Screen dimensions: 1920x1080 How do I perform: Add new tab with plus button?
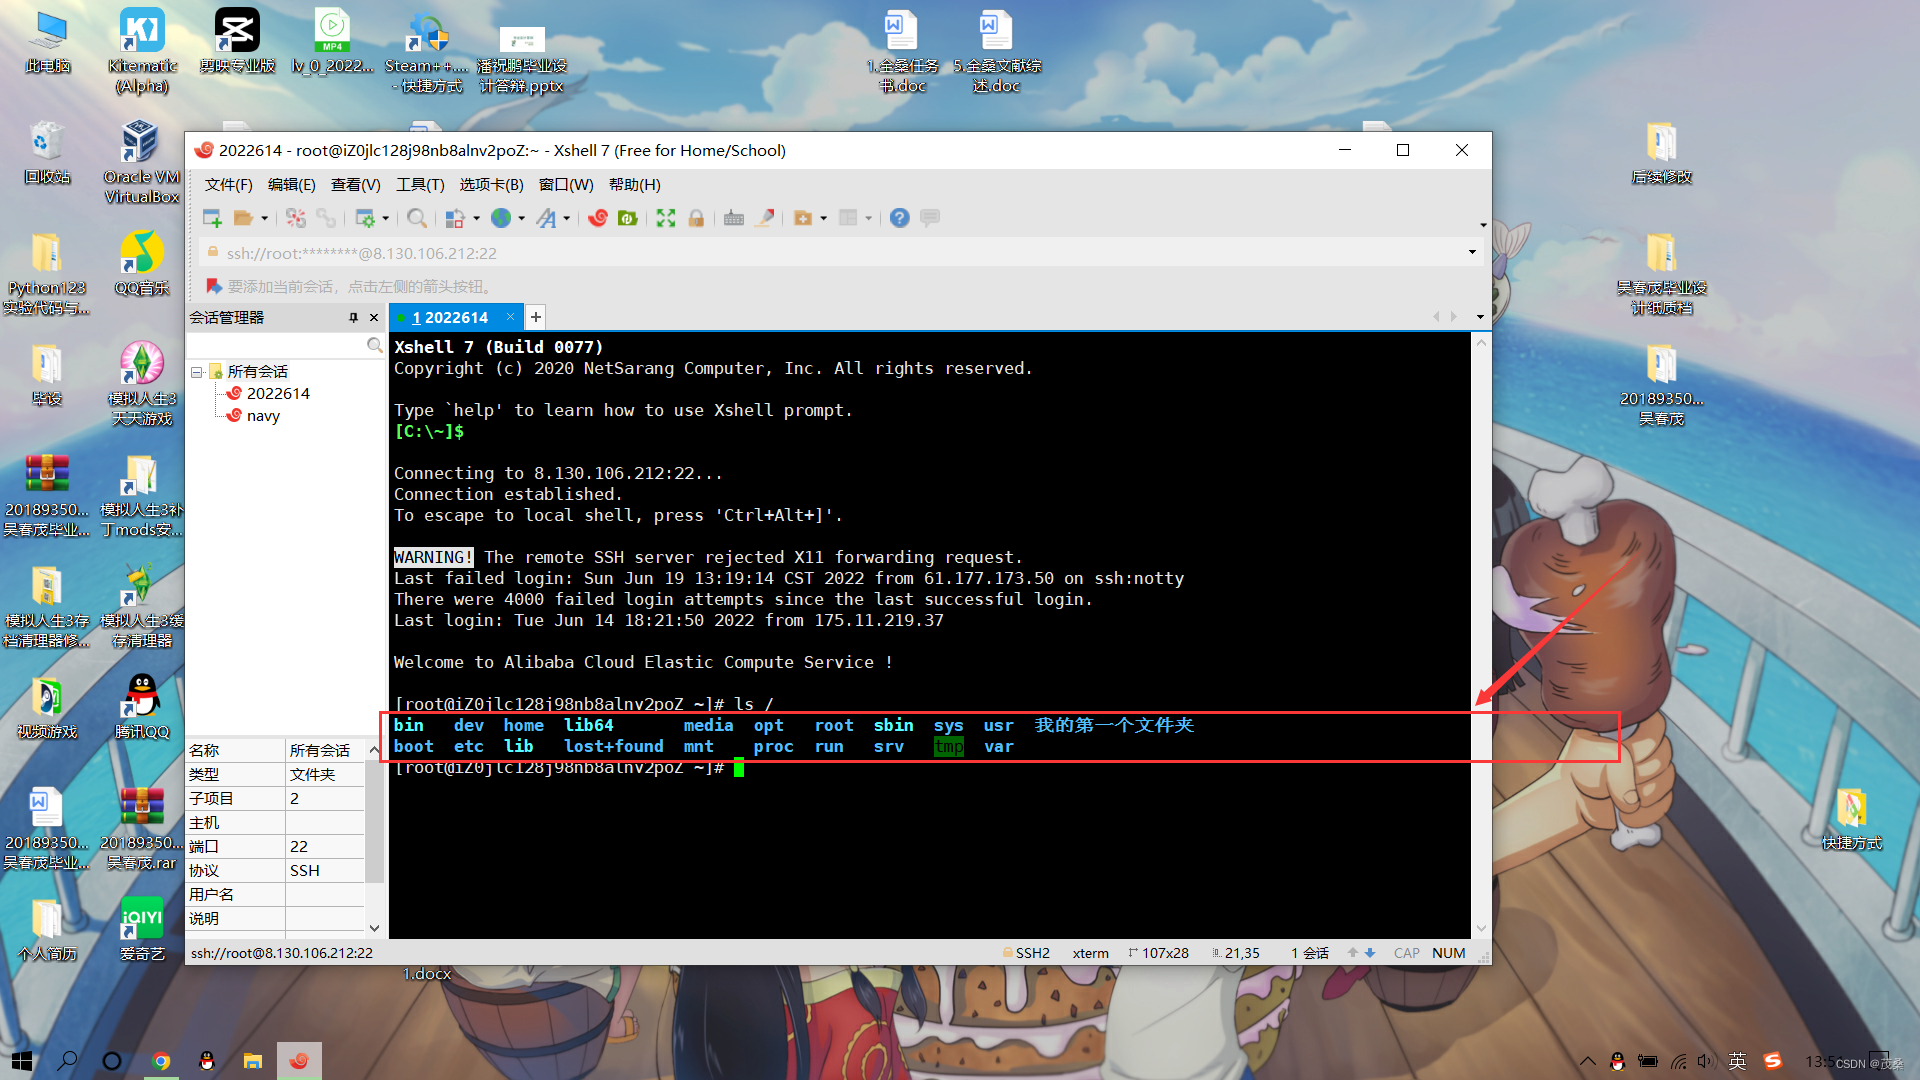(536, 317)
